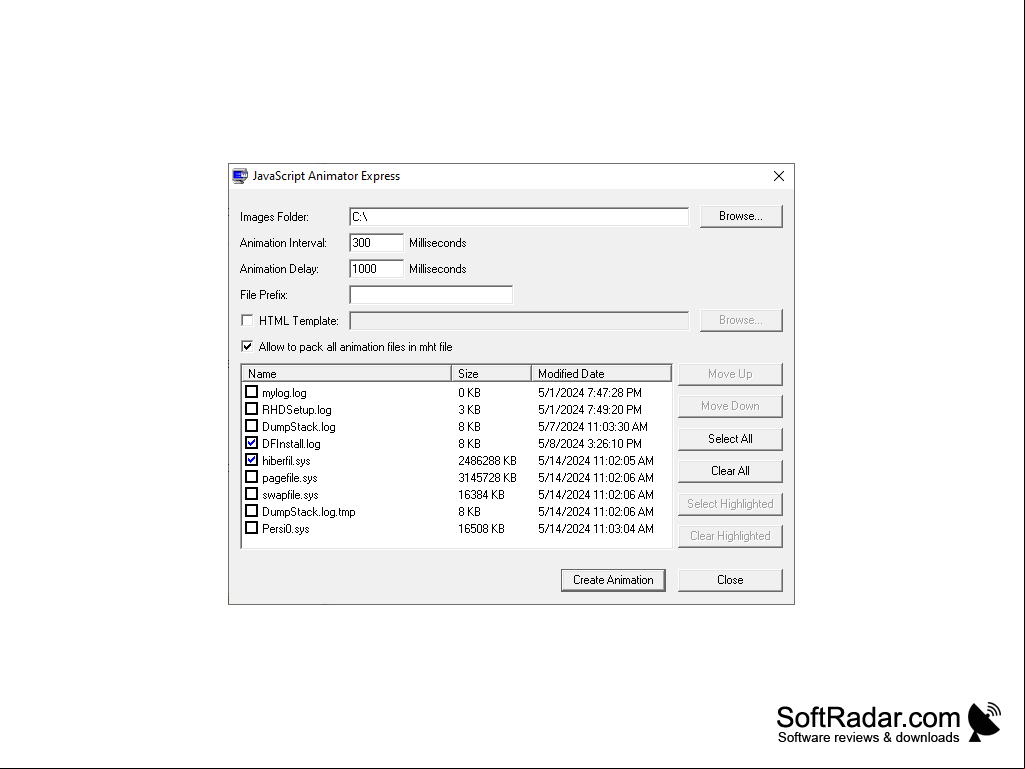
Task: Check the DumpStack.log.tmp file checkbox
Action: click(252, 511)
